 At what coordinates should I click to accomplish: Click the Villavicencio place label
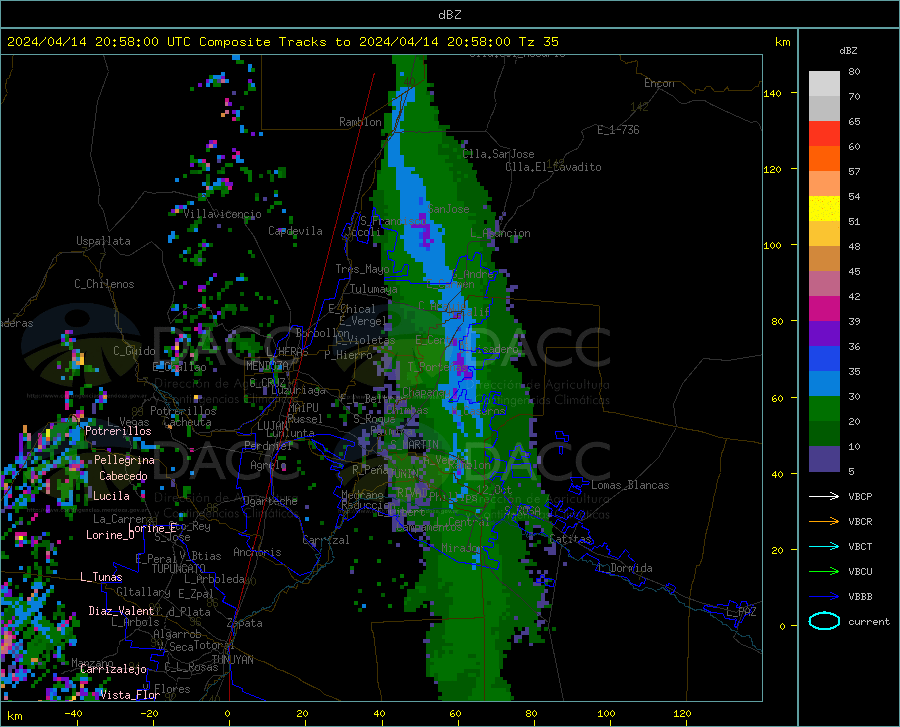point(223,214)
